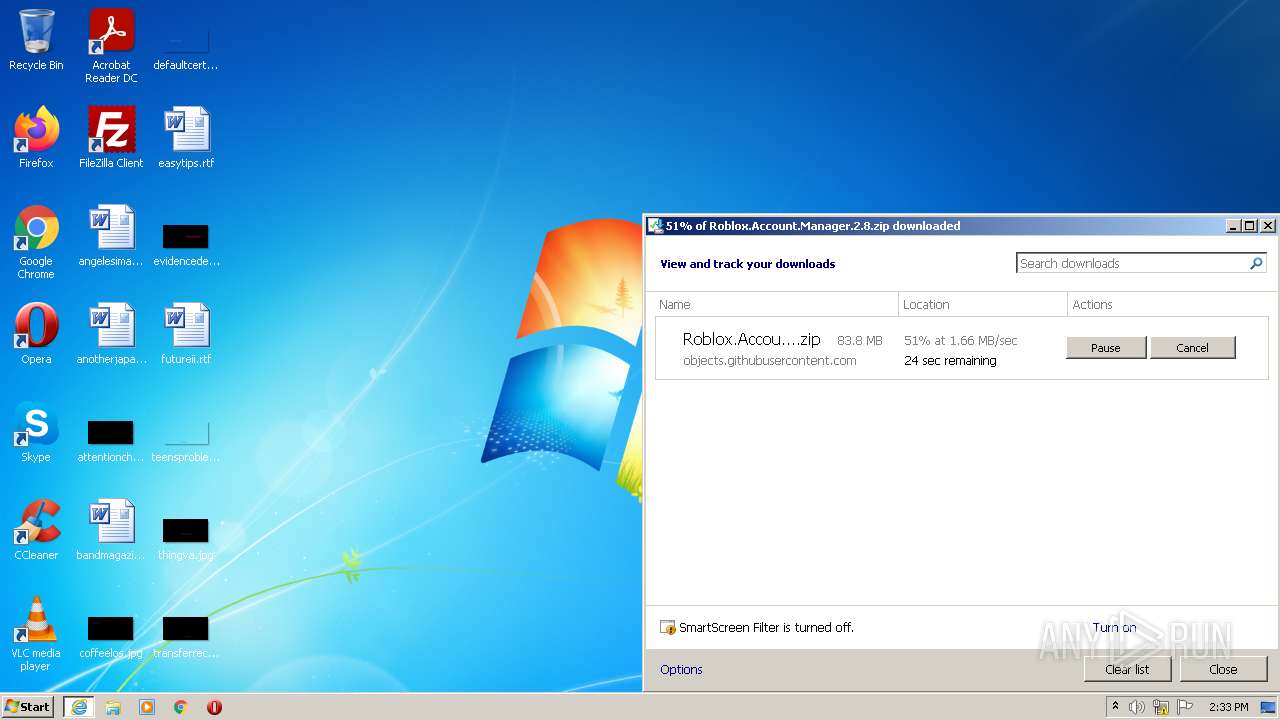The width and height of the screenshot is (1280, 720).
Task: Click the search magnifier icon
Action: pyautogui.click(x=1257, y=263)
